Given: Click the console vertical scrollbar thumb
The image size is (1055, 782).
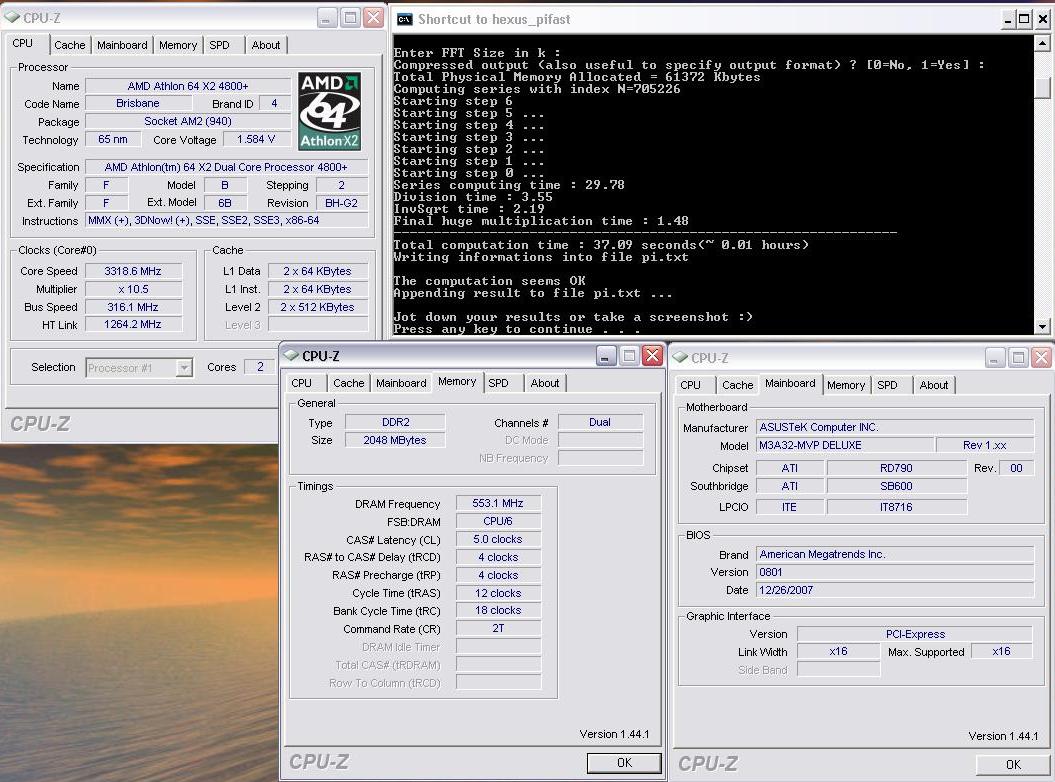Looking at the screenshot, I should [x=1042, y=87].
